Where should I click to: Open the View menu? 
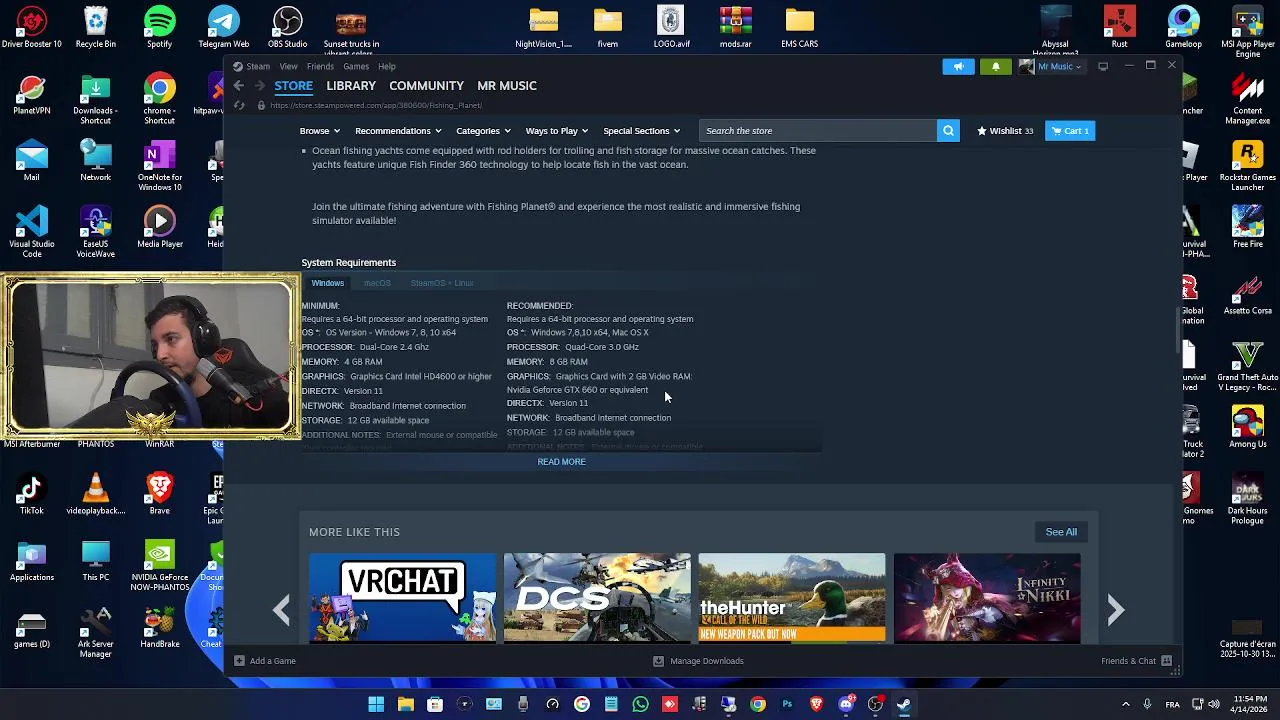288,67
